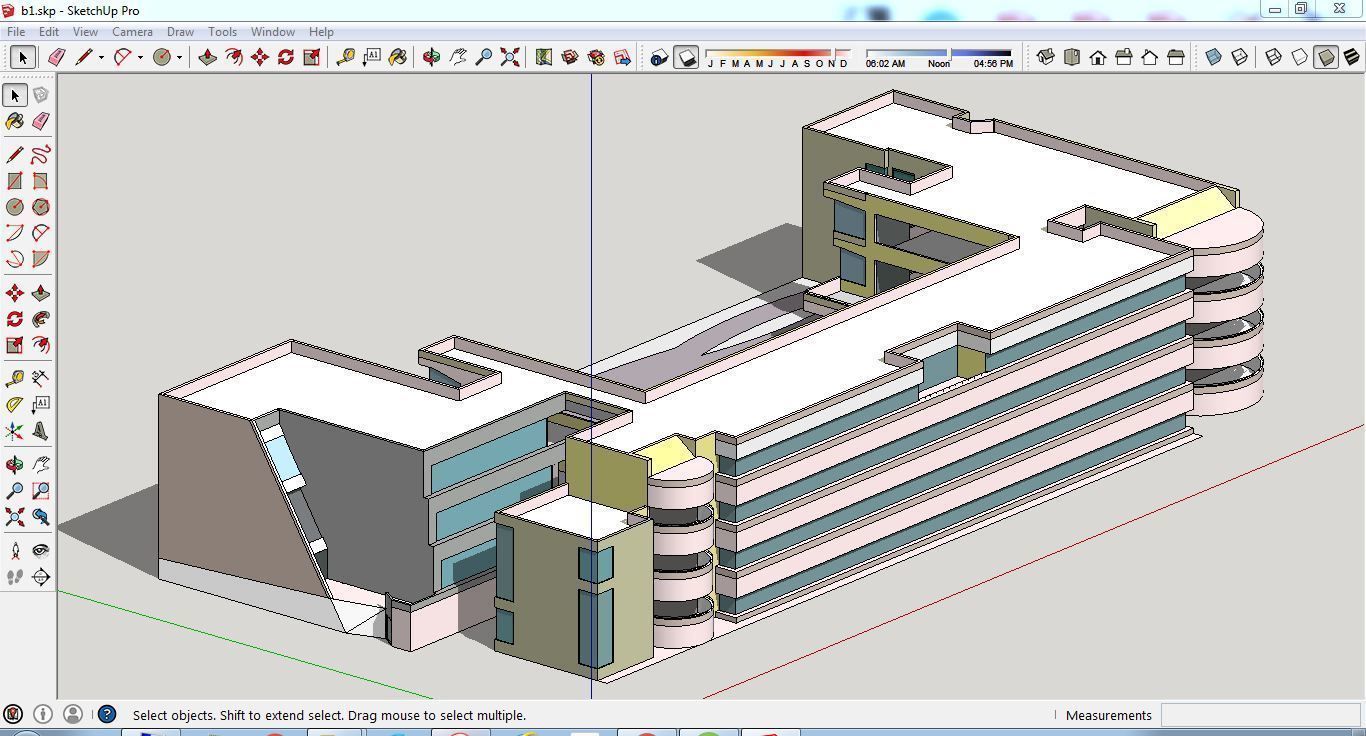The image size is (1366, 736).
Task: Open Instructor via question mark icon
Action: point(107,714)
